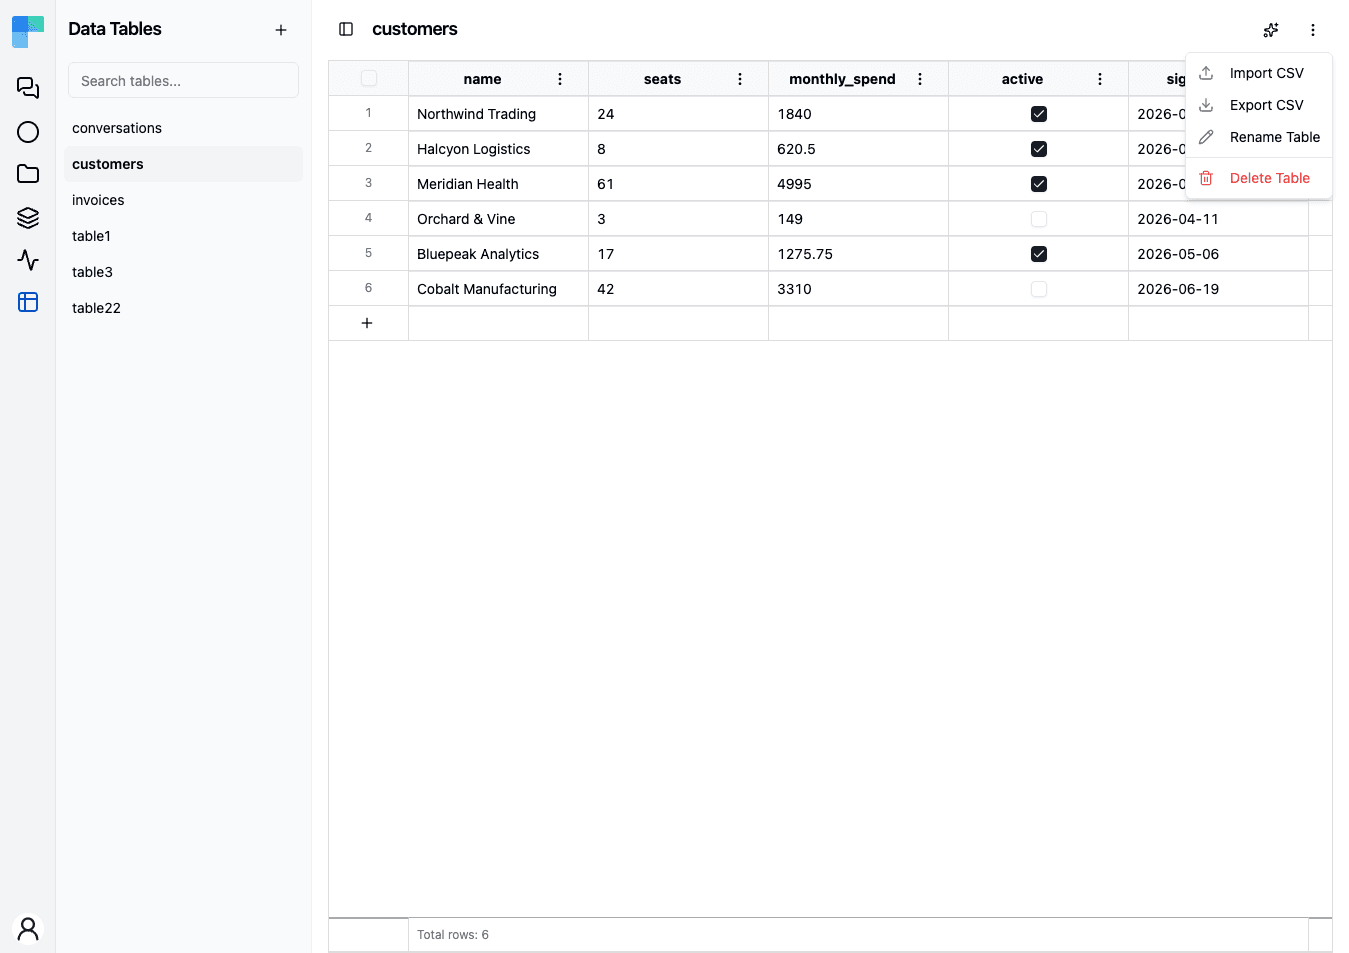This screenshot has width=1349, height=953.
Task: Open the monthly_spend column options menu
Action: coord(920,79)
